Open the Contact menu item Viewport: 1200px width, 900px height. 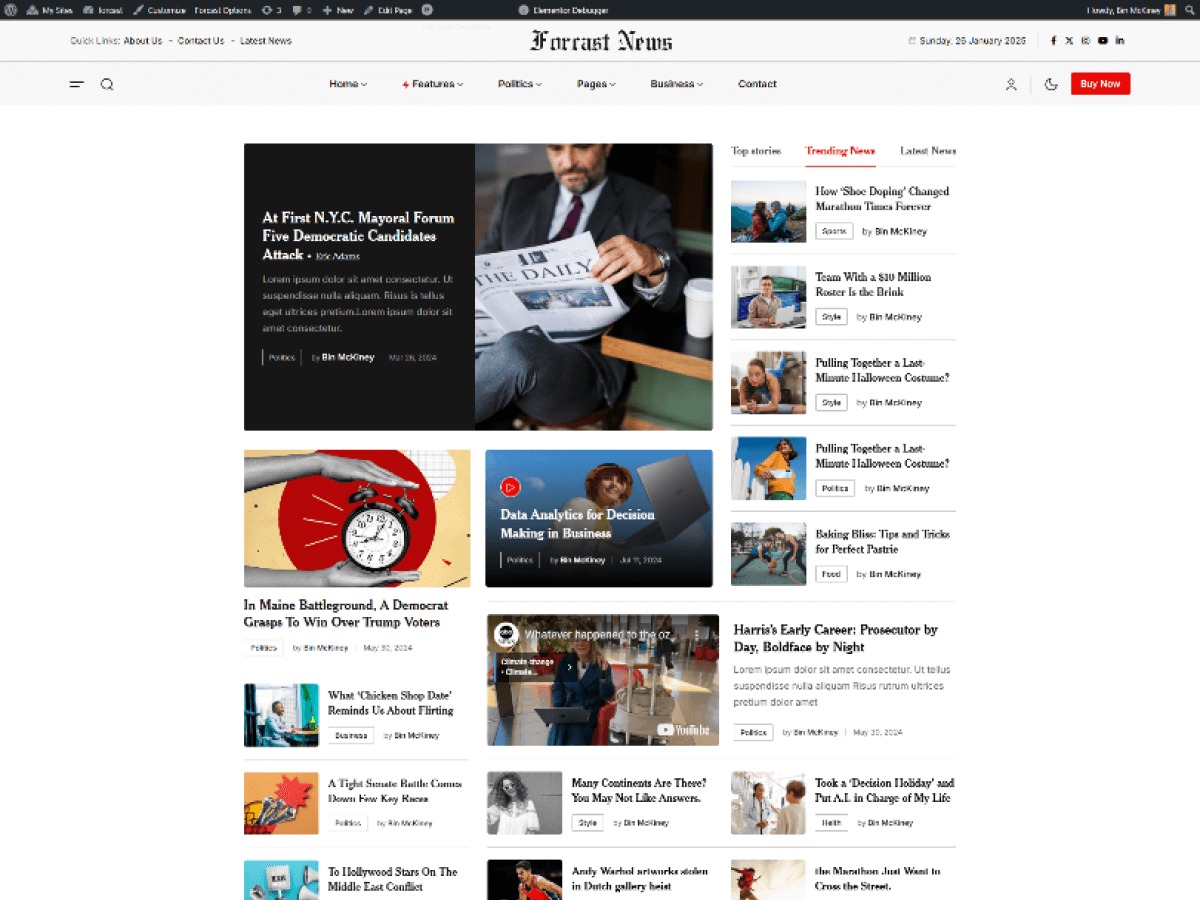coord(757,84)
